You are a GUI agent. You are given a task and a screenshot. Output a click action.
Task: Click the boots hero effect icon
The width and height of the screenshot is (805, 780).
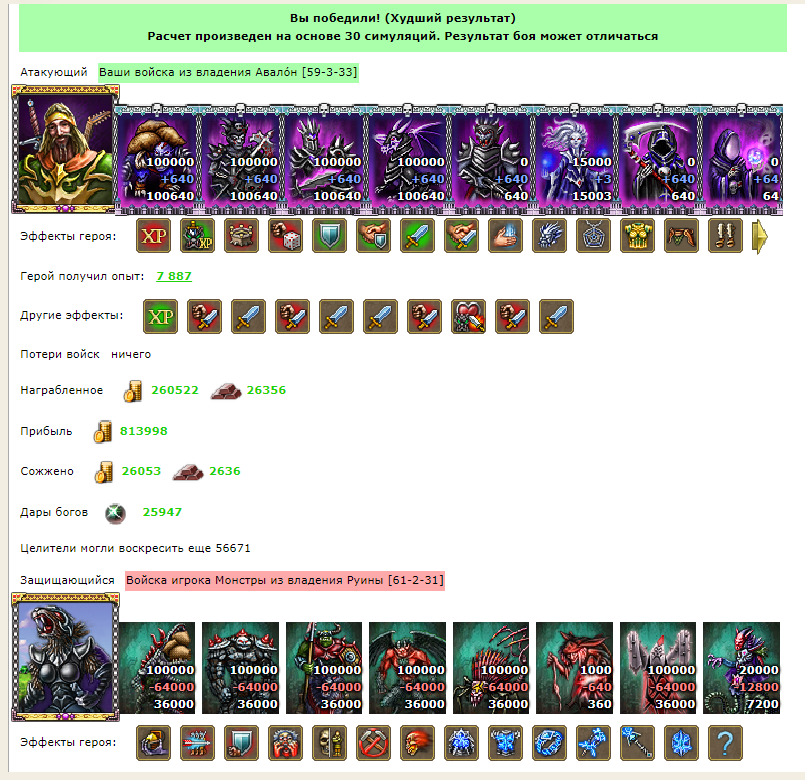click(x=725, y=236)
